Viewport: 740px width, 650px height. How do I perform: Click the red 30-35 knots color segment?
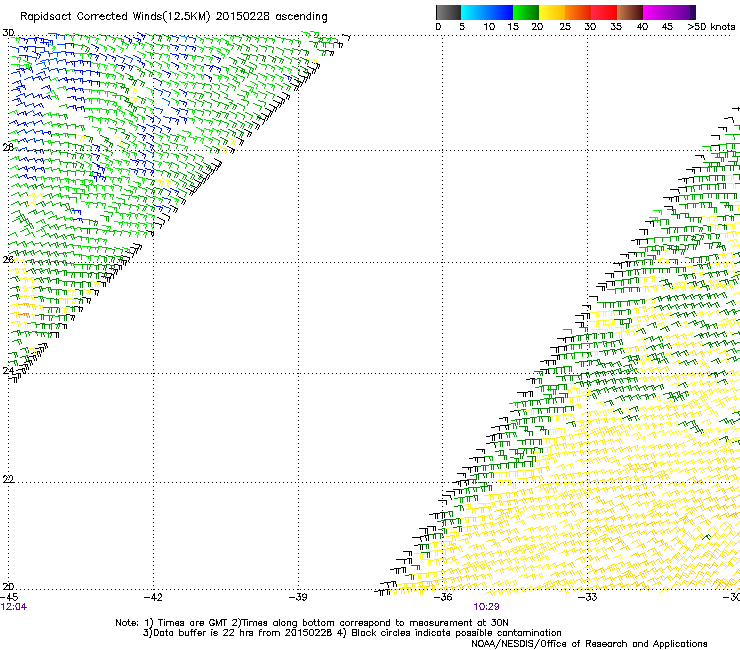tap(604, 12)
